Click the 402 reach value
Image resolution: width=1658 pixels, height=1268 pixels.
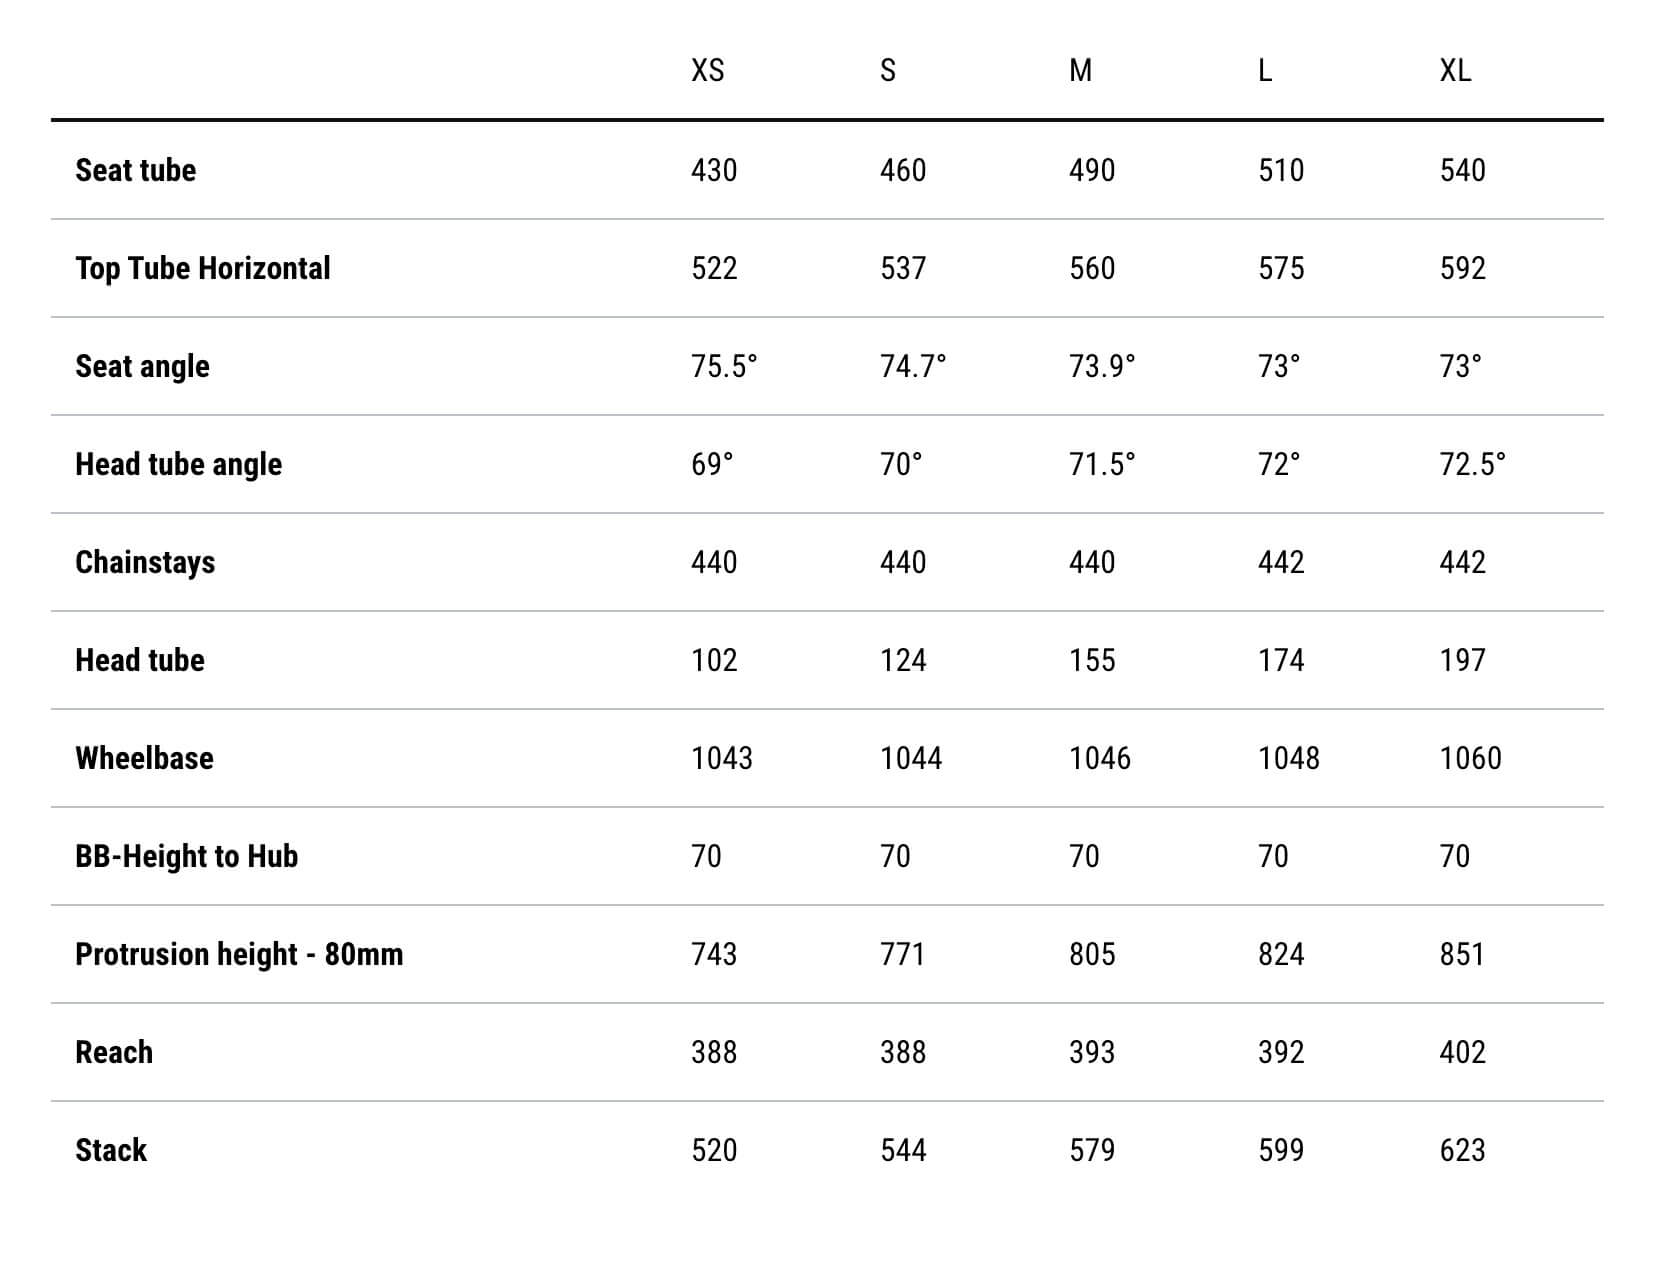click(1462, 1052)
